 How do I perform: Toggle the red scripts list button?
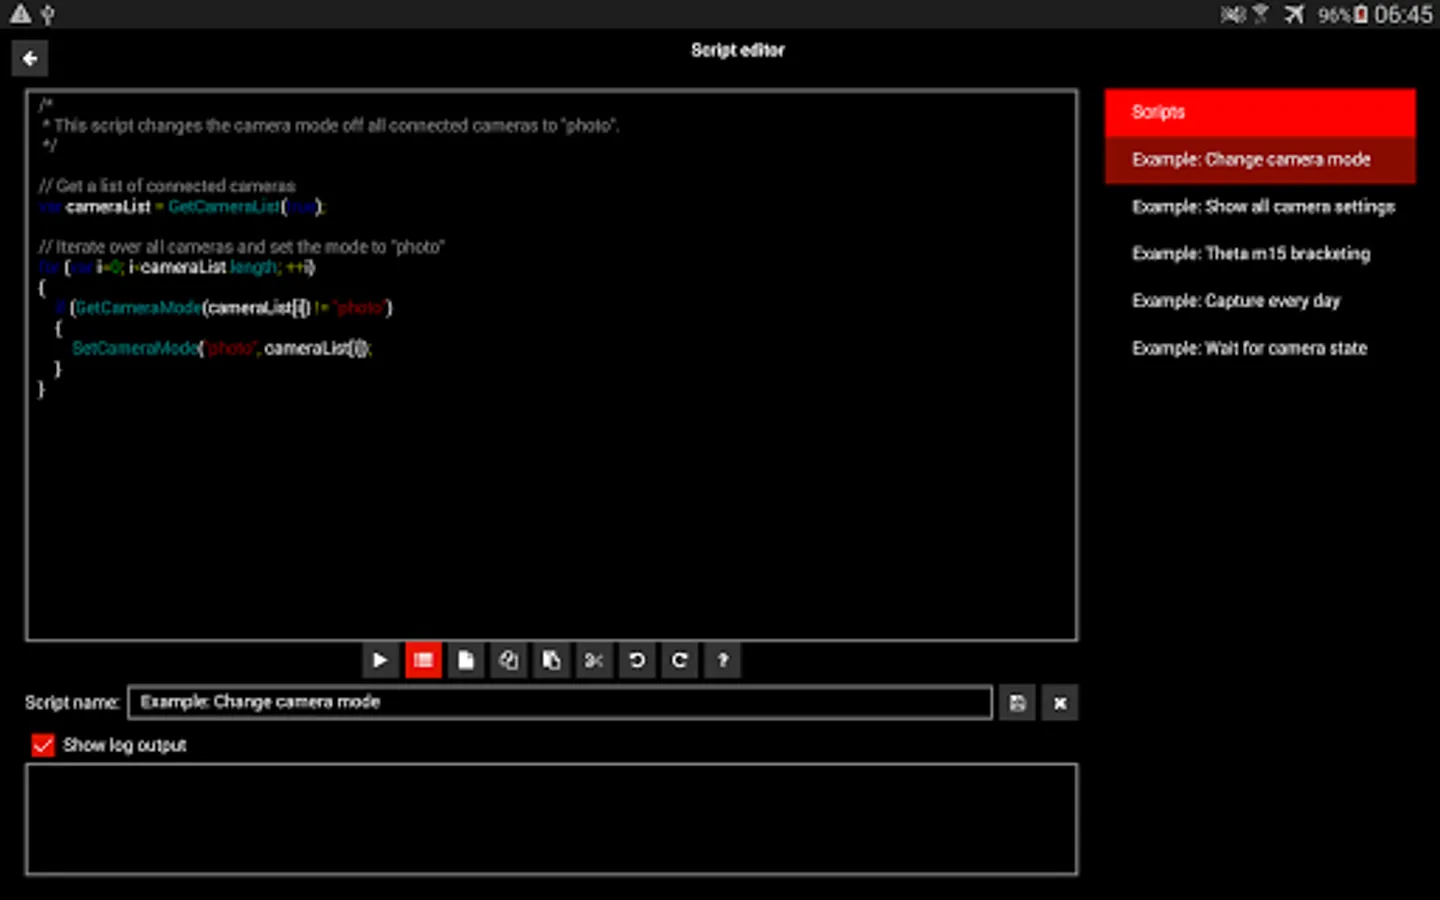coord(423,660)
